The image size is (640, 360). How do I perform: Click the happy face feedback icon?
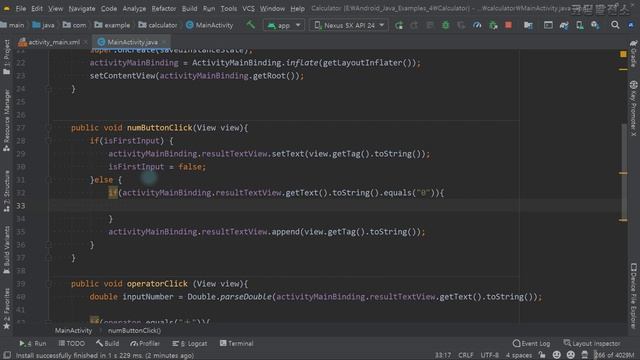(556, 355)
